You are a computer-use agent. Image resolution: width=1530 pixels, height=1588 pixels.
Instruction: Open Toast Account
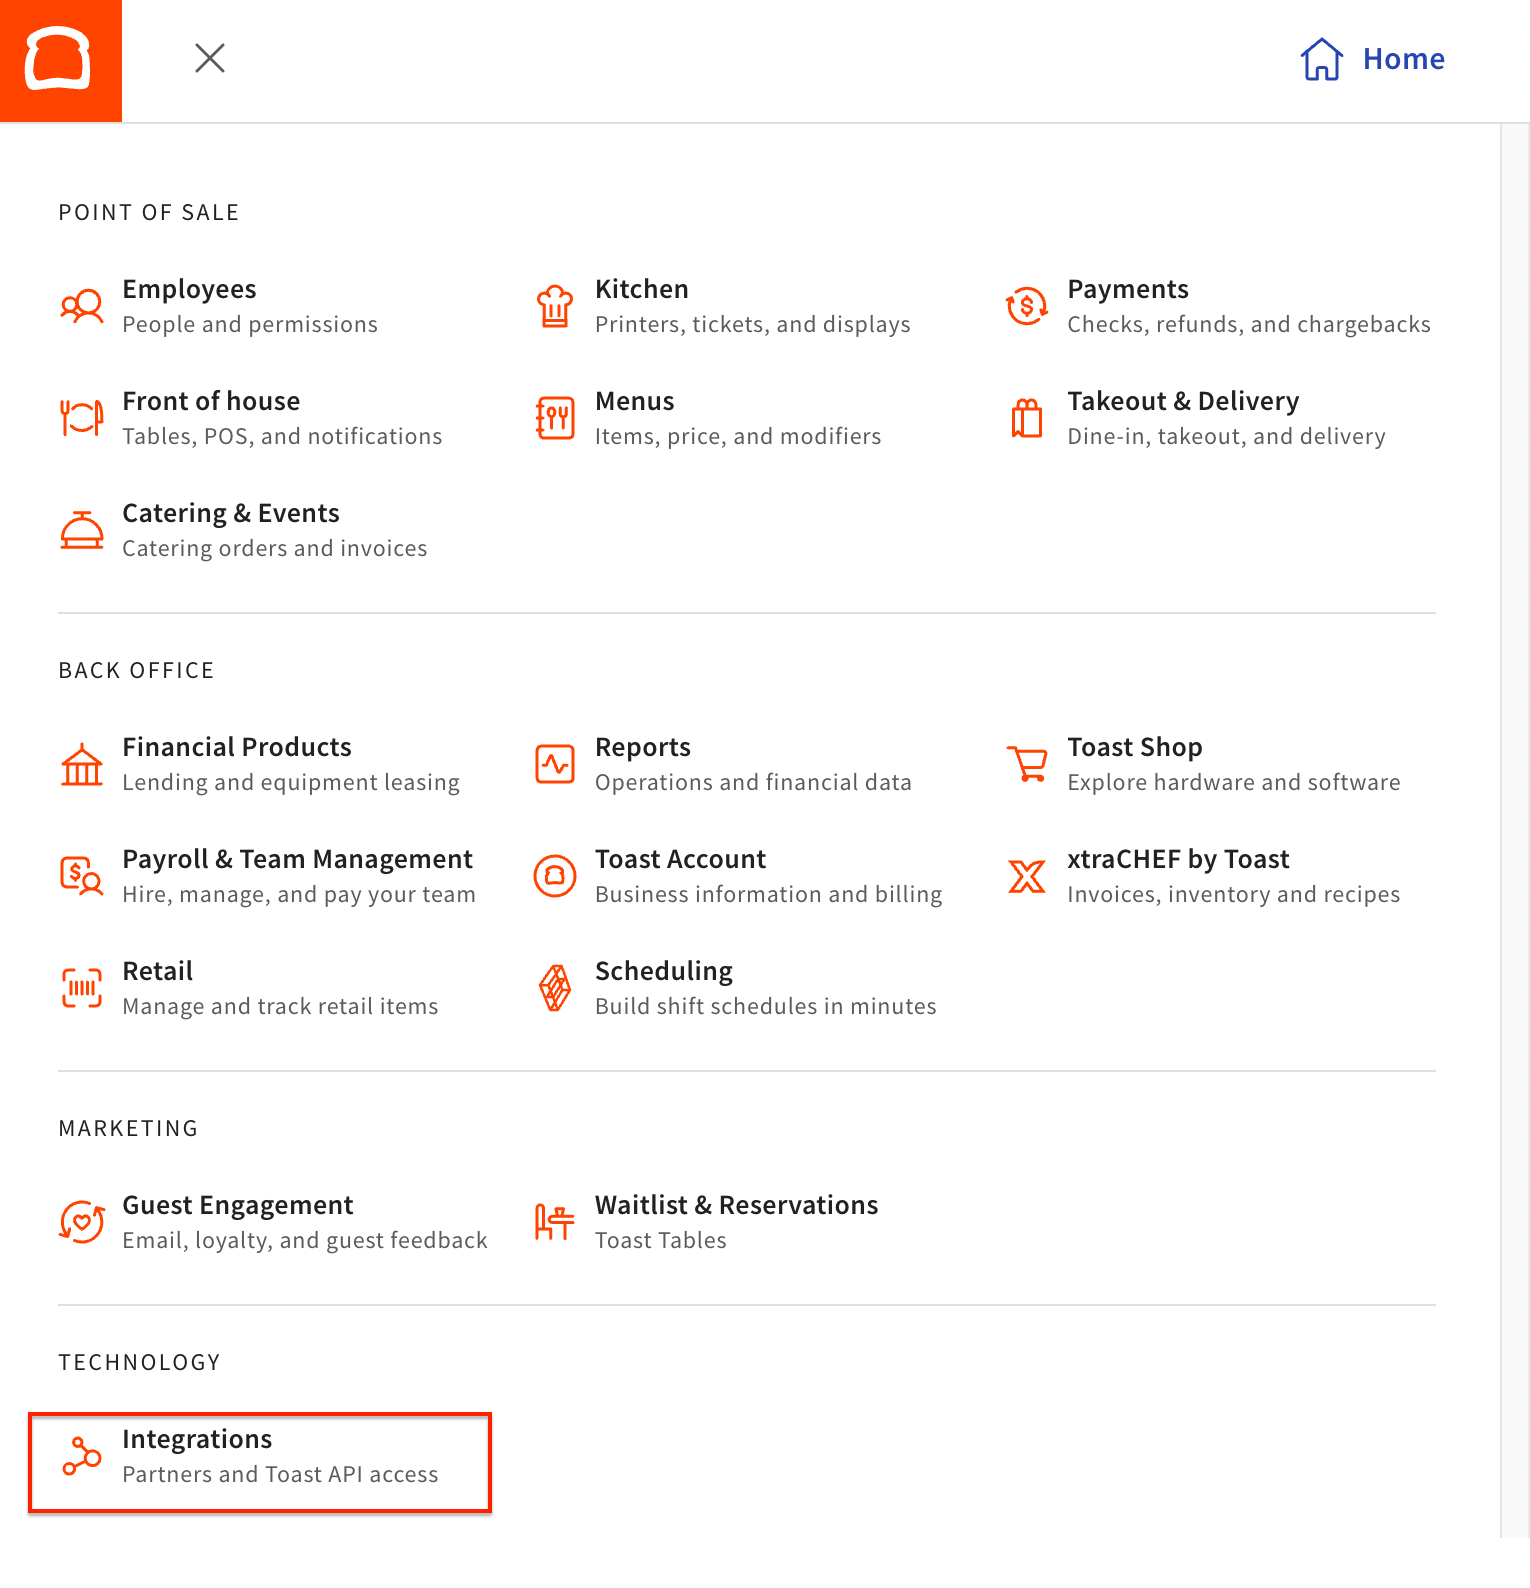(680, 859)
